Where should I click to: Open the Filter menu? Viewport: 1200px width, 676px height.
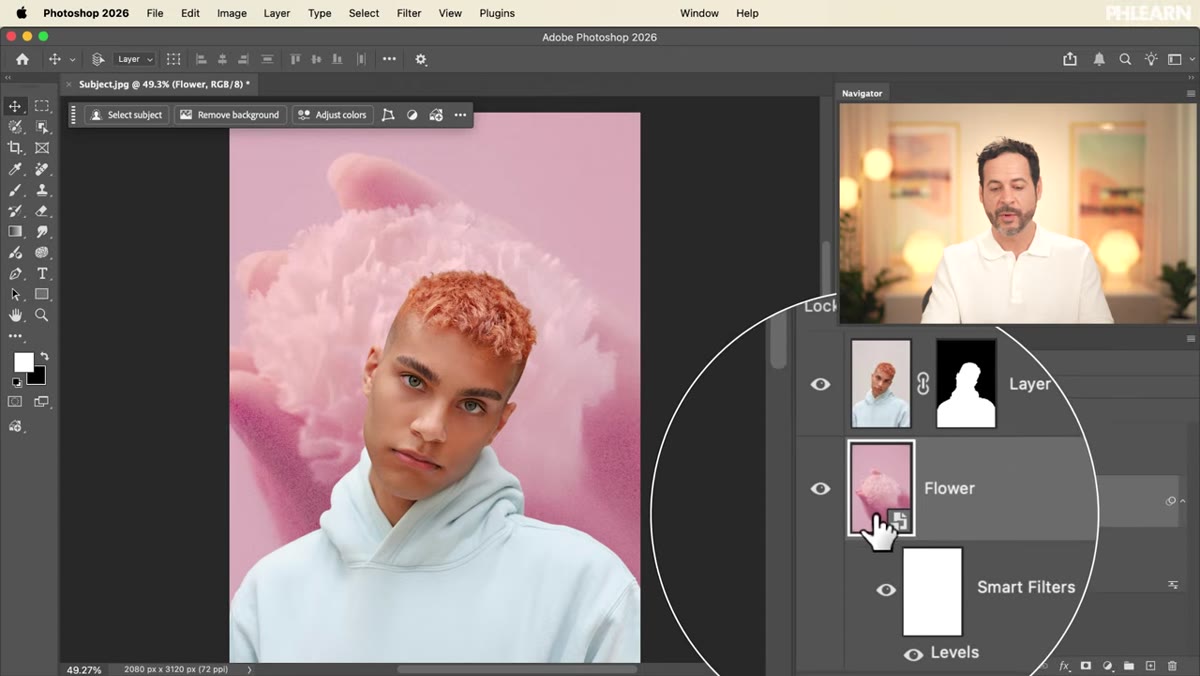pyautogui.click(x=409, y=13)
